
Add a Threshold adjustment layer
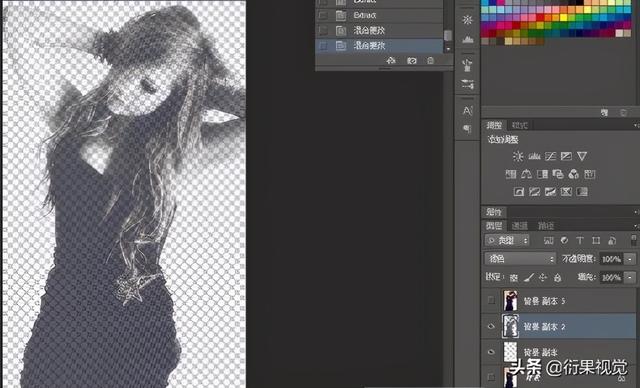click(550, 192)
